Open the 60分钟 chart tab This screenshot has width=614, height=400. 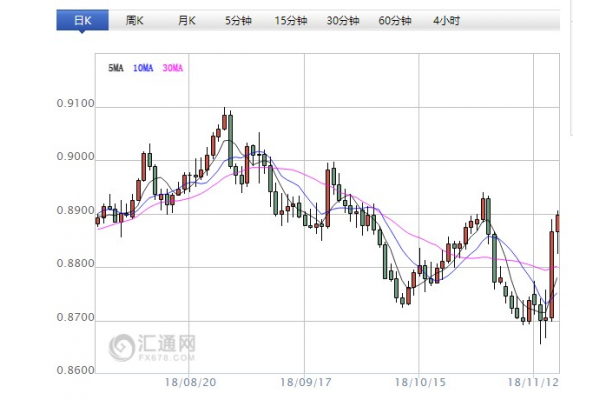pos(395,20)
